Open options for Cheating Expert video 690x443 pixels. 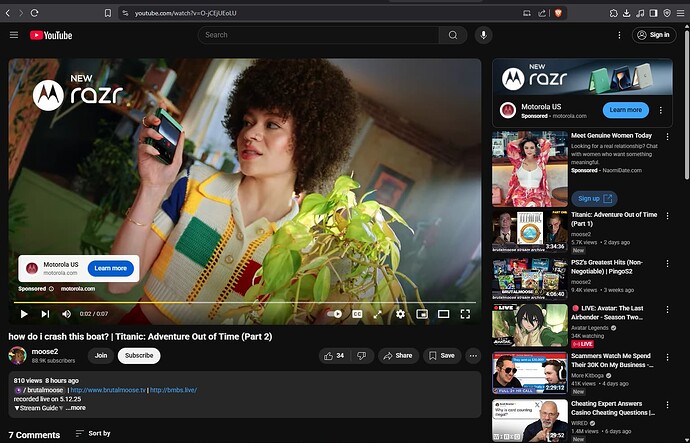tap(667, 405)
